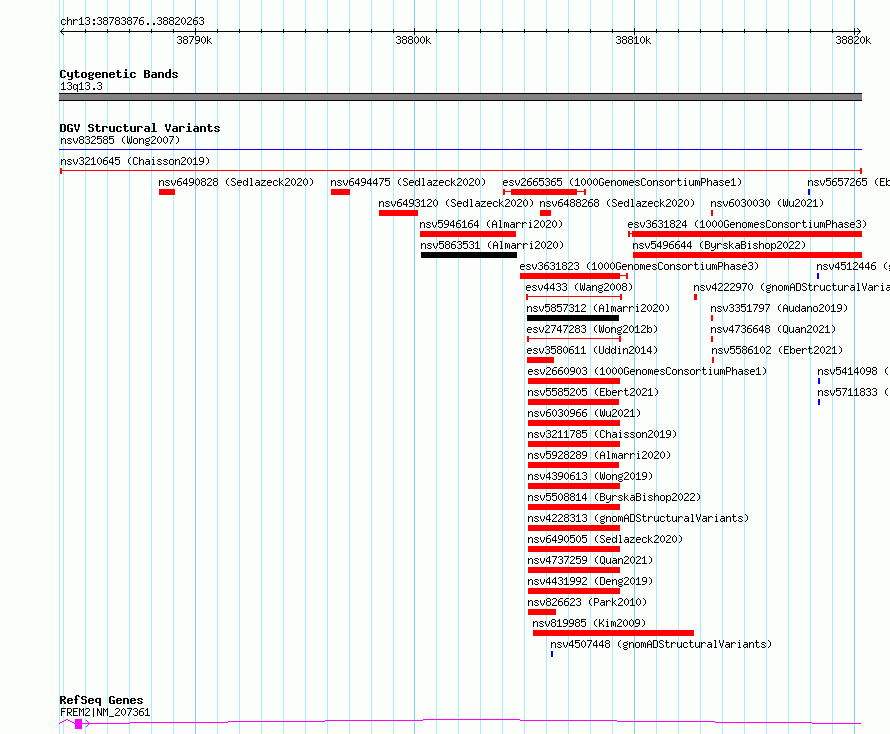Select the nsv4390613 (Wong2019) variant
Image resolution: width=890 pixels, height=734 pixels.
[x=590, y=476]
